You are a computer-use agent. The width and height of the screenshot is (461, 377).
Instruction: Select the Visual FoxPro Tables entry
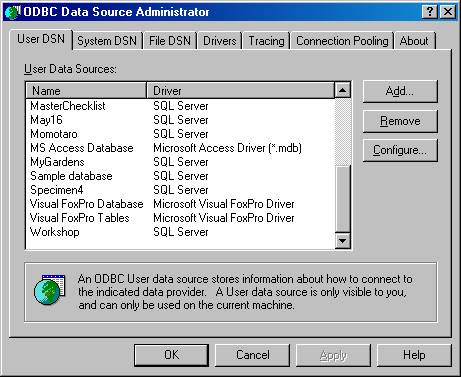(x=80, y=218)
